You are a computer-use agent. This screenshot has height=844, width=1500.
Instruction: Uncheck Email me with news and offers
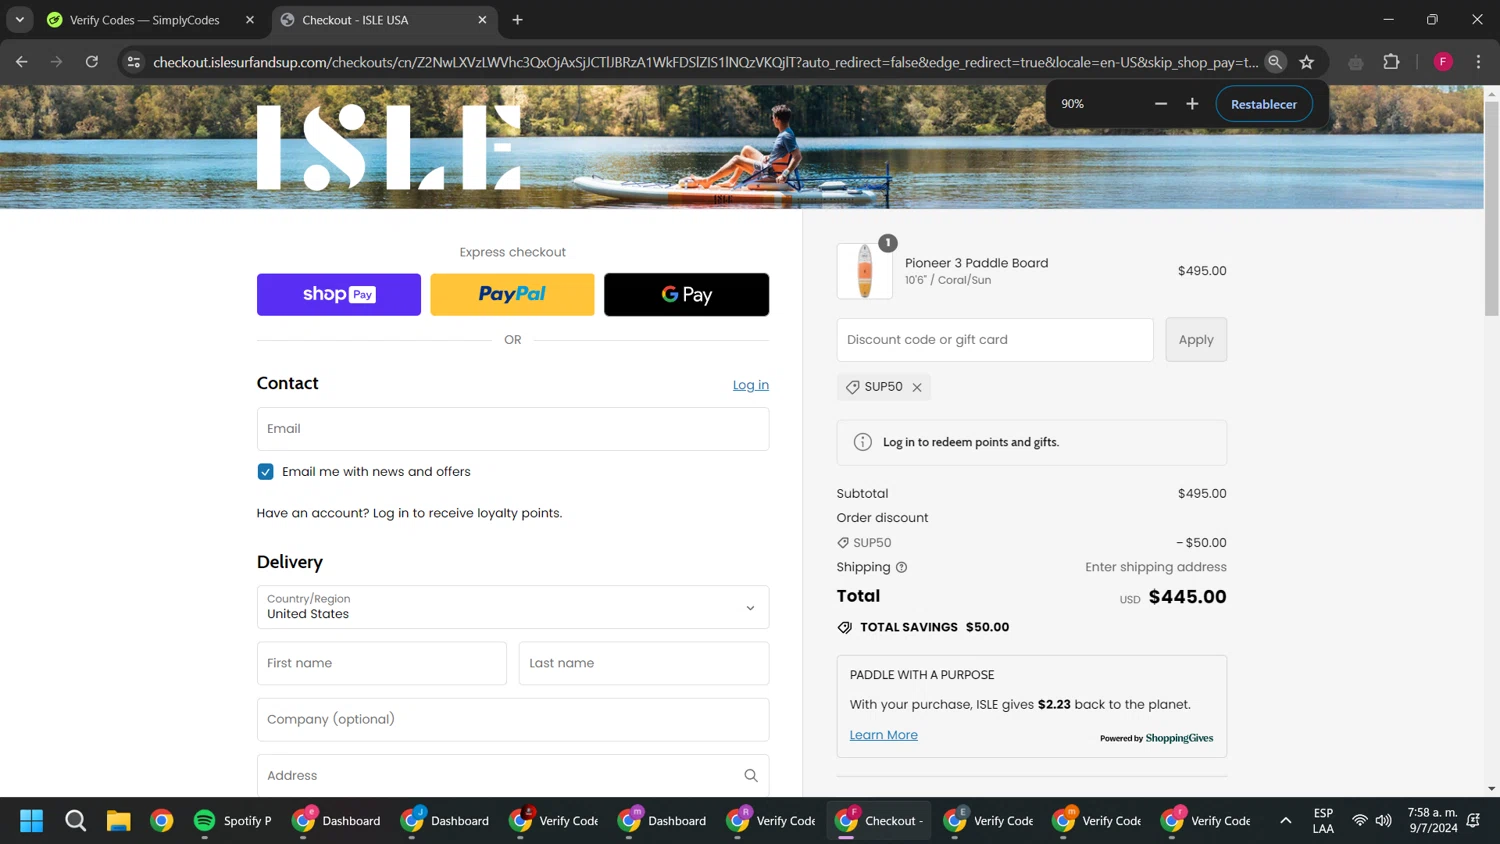click(x=265, y=472)
